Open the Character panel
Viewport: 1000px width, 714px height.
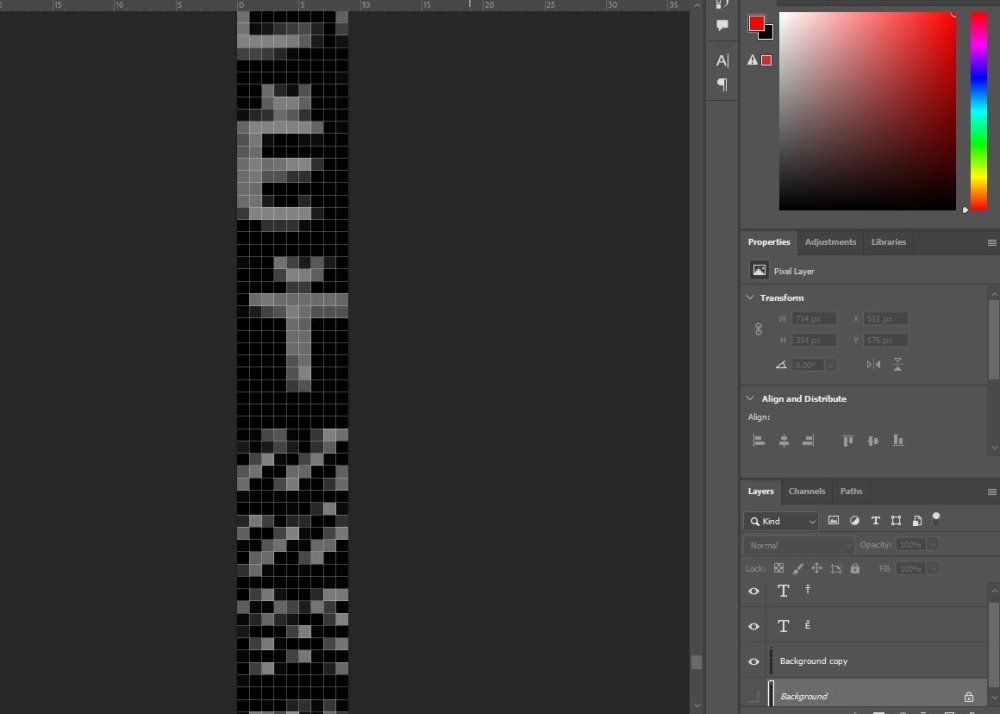pyautogui.click(x=722, y=60)
